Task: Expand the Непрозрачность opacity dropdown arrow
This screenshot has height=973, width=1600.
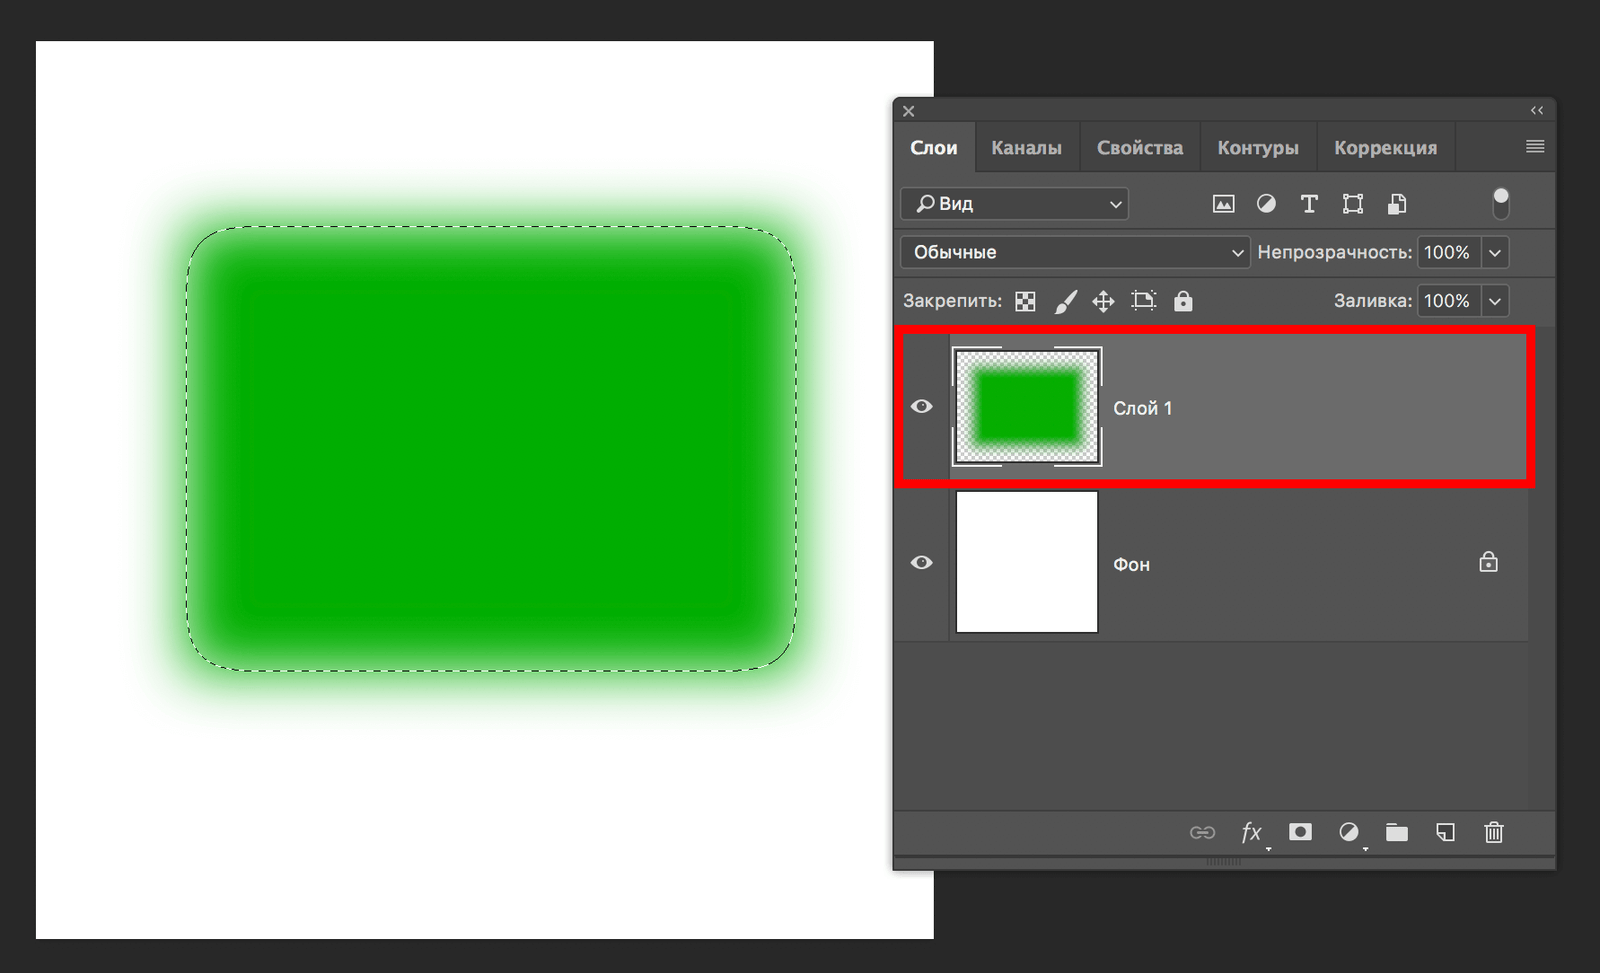Action: pyautogui.click(x=1495, y=252)
